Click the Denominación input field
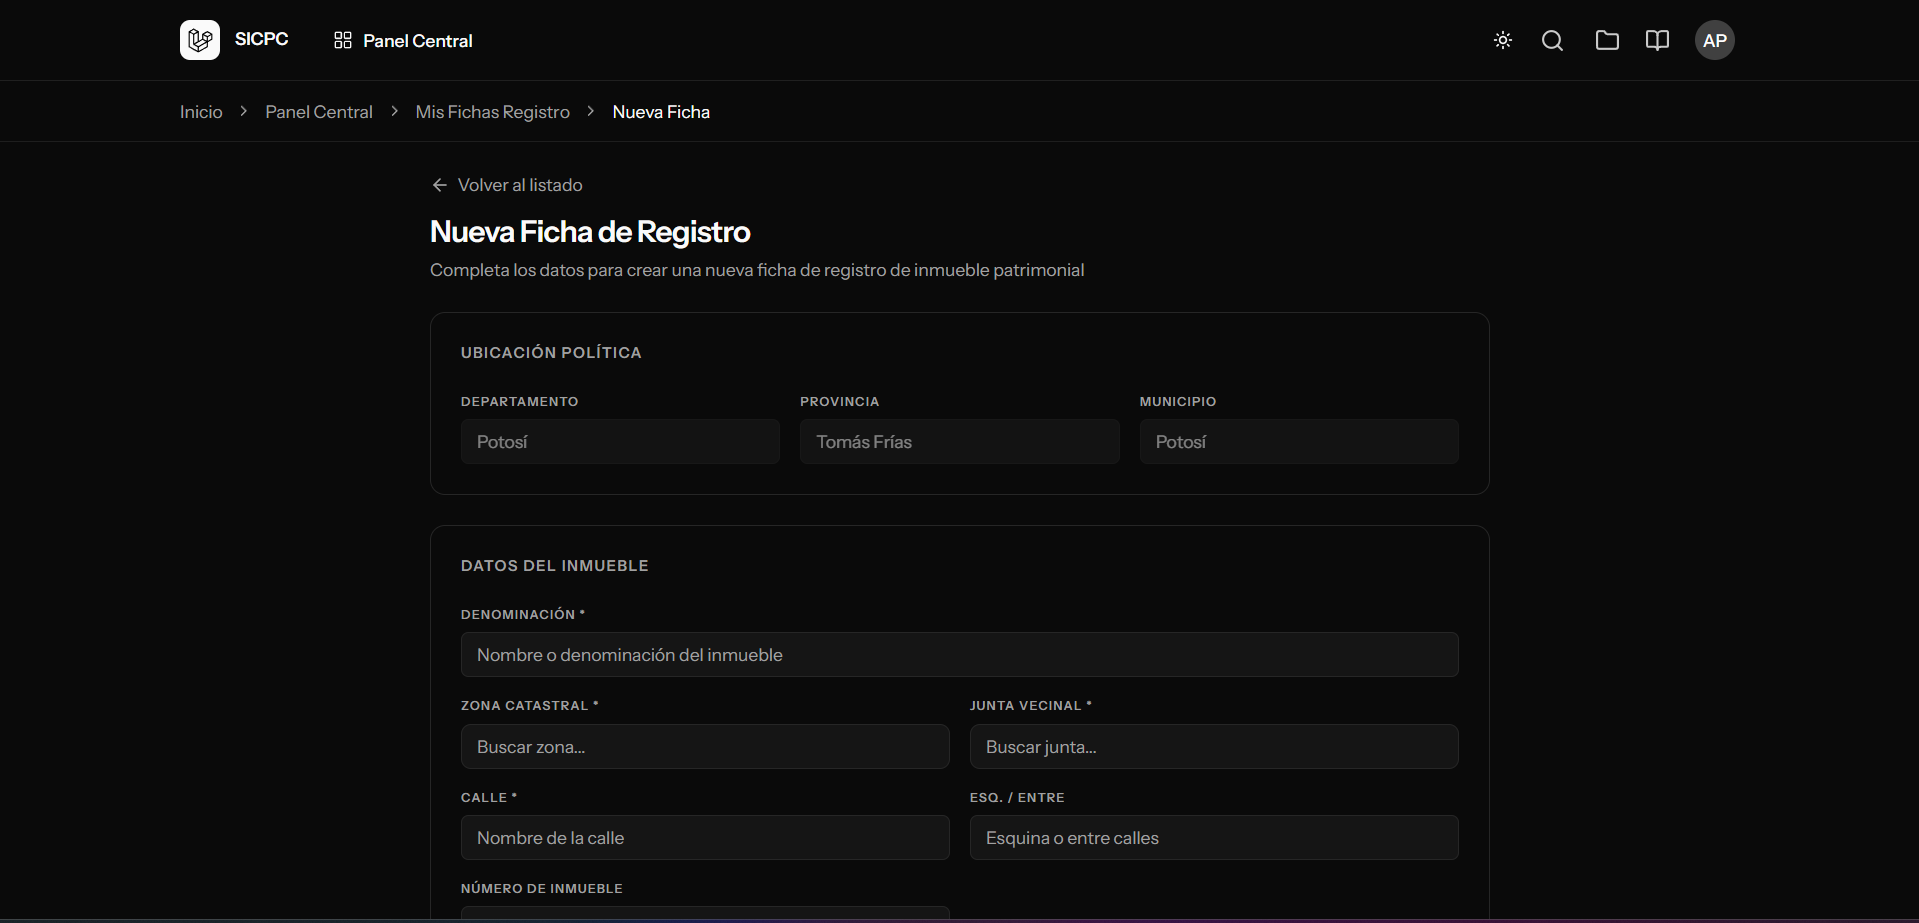This screenshot has height=923, width=1919. point(959,655)
